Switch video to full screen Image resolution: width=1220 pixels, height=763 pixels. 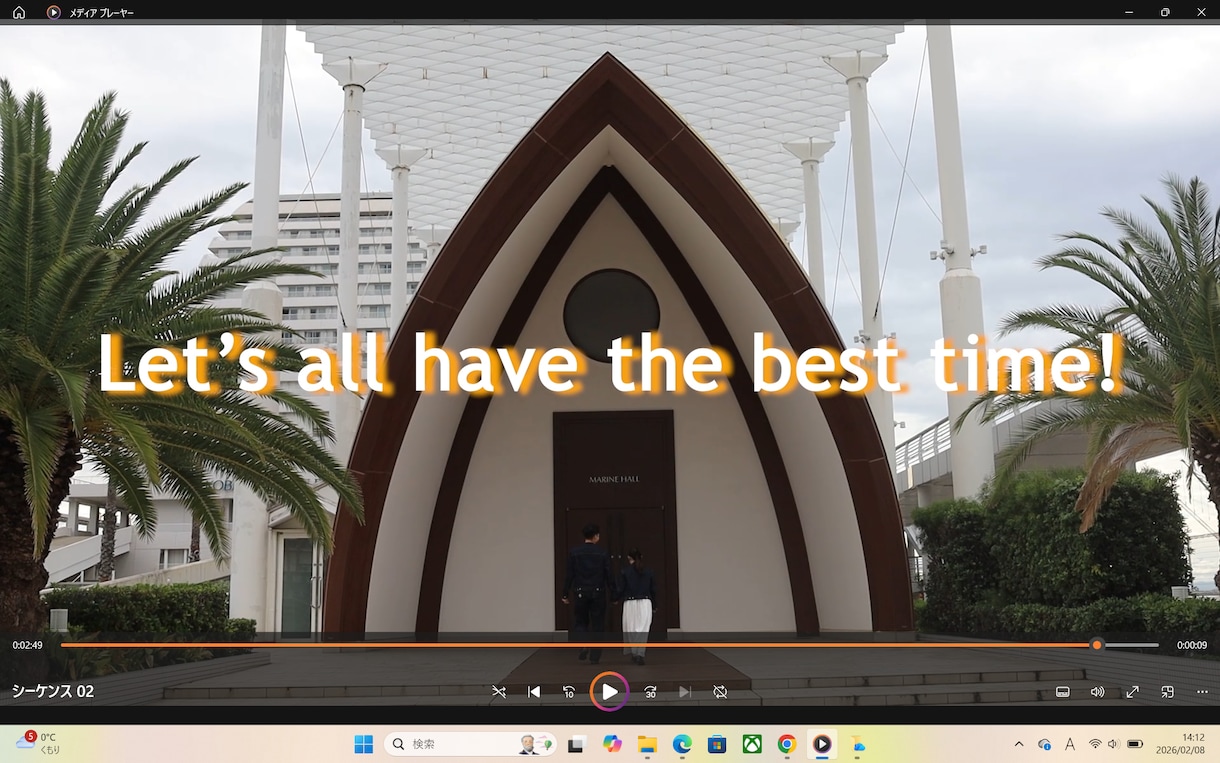coord(1133,692)
